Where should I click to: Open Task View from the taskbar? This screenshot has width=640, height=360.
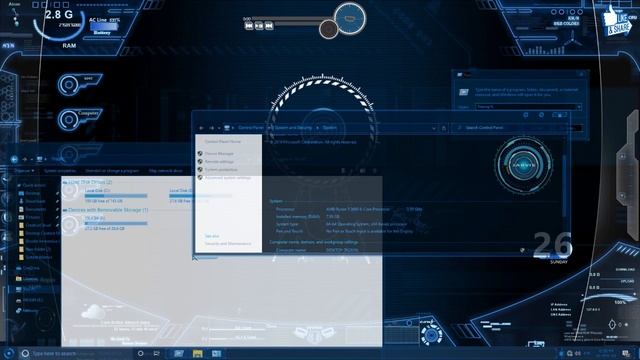(157, 353)
